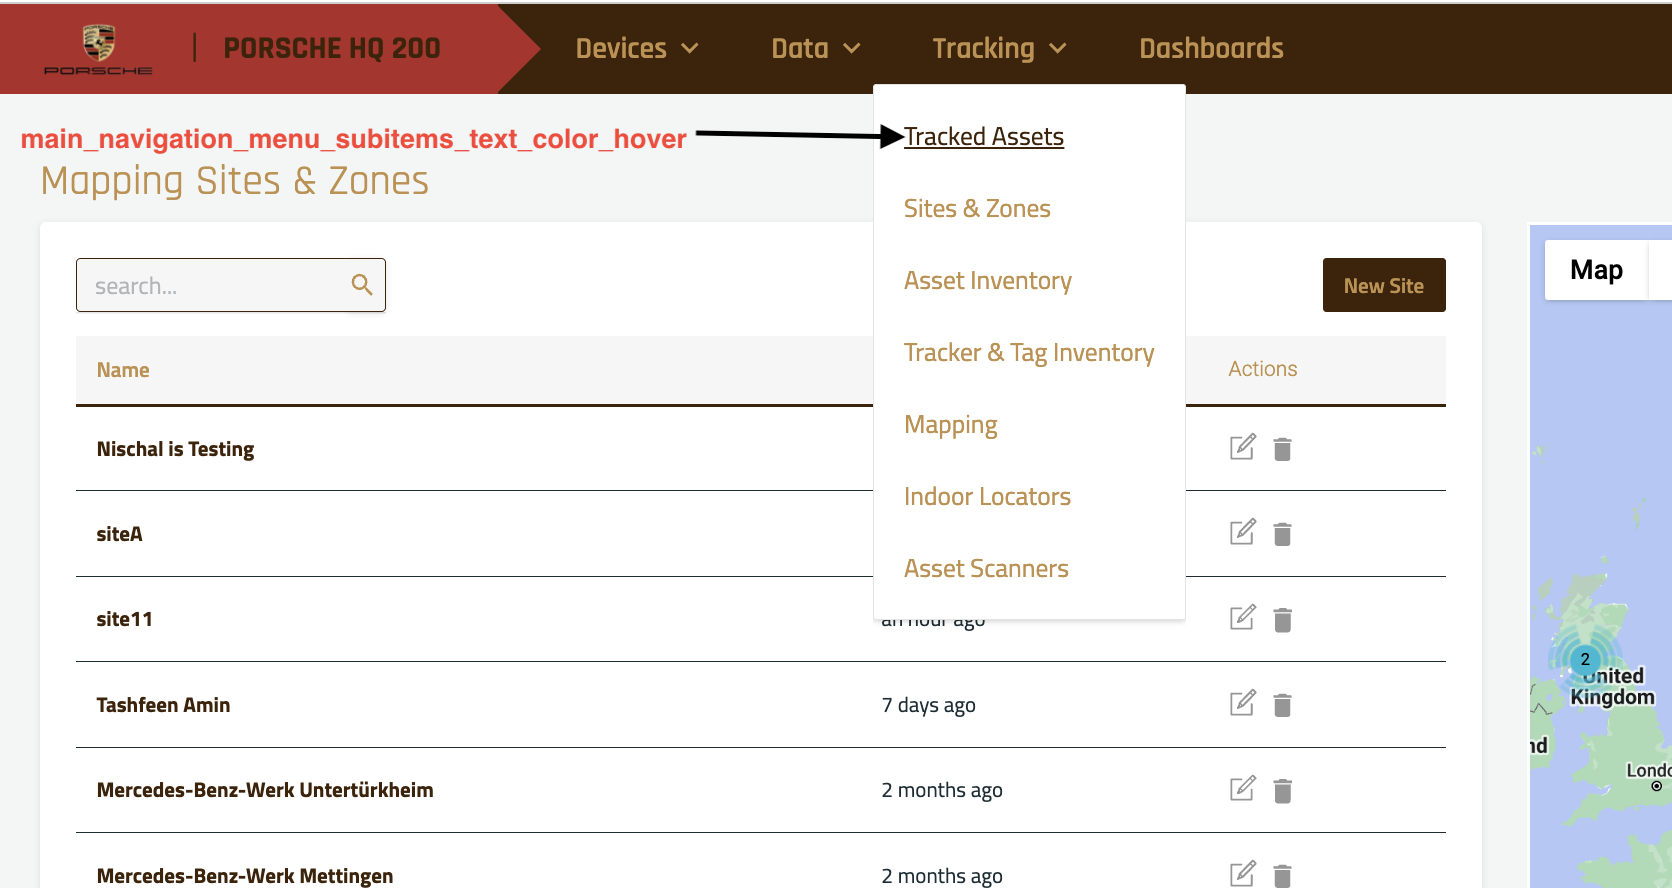Image resolution: width=1672 pixels, height=888 pixels.
Task: Click the map cluster marker labeled 2
Action: pos(1585,659)
